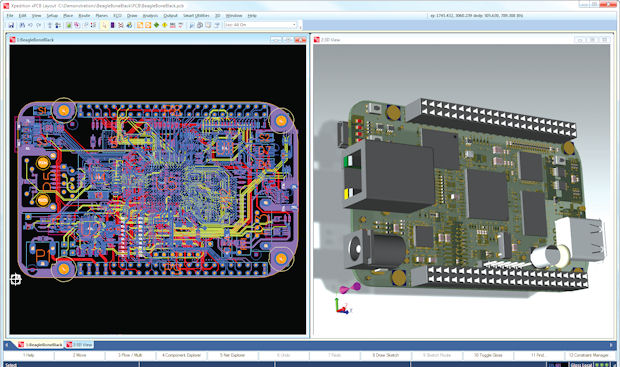The width and height of the screenshot is (620, 367).
Task: Click the red X-cross toolbar icon
Action: click(x=121, y=25)
